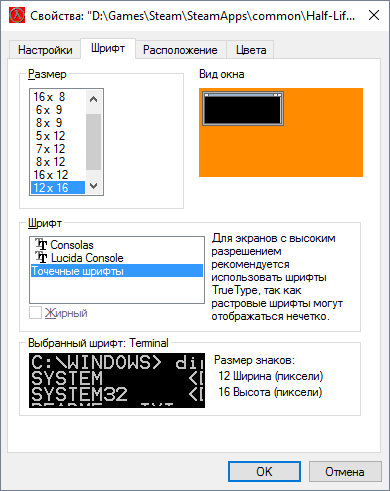Select Точечные шрифты in font list

click(x=117, y=271)
